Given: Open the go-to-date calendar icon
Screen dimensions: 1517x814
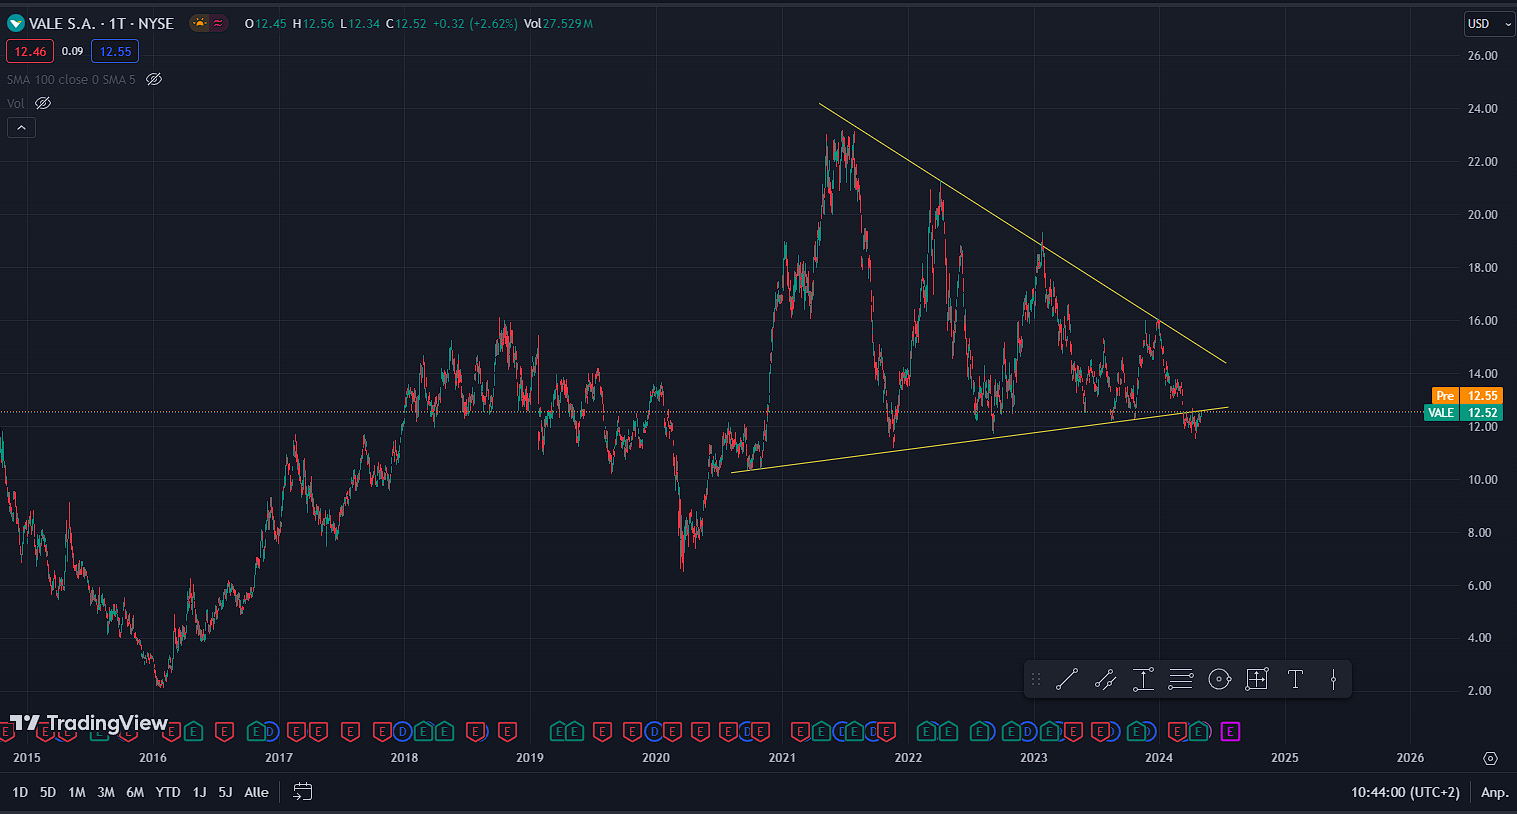Looking at the screenshot, I should (x=302, y=792).
